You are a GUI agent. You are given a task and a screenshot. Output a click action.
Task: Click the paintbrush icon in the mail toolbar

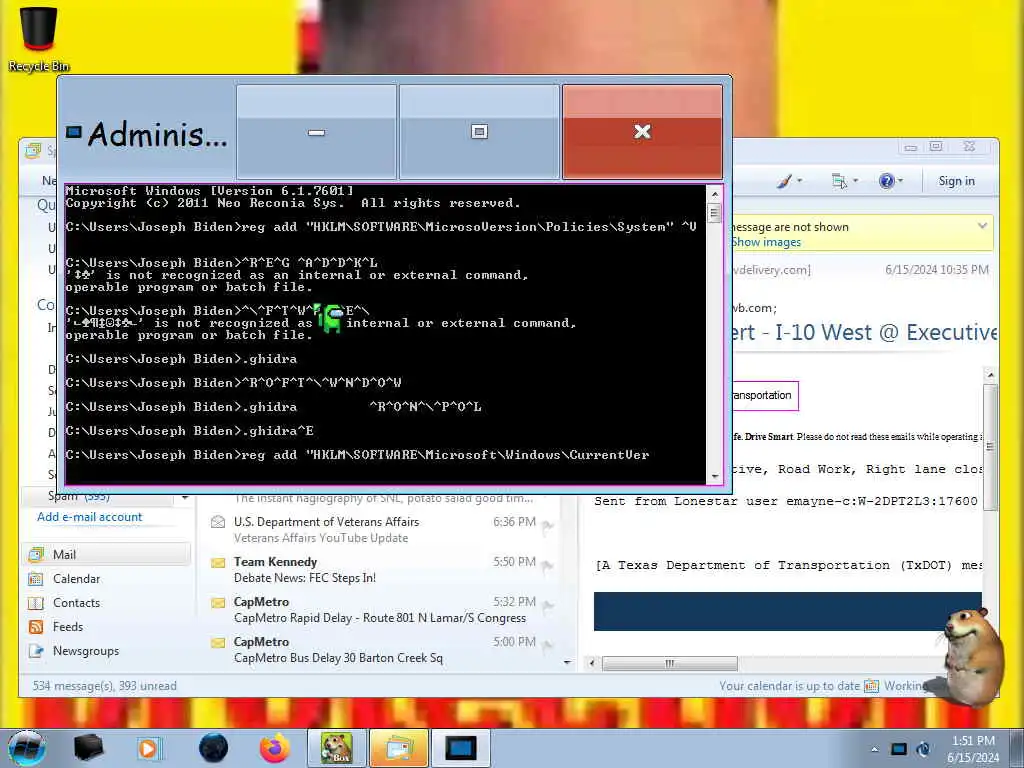click(784, 181)
